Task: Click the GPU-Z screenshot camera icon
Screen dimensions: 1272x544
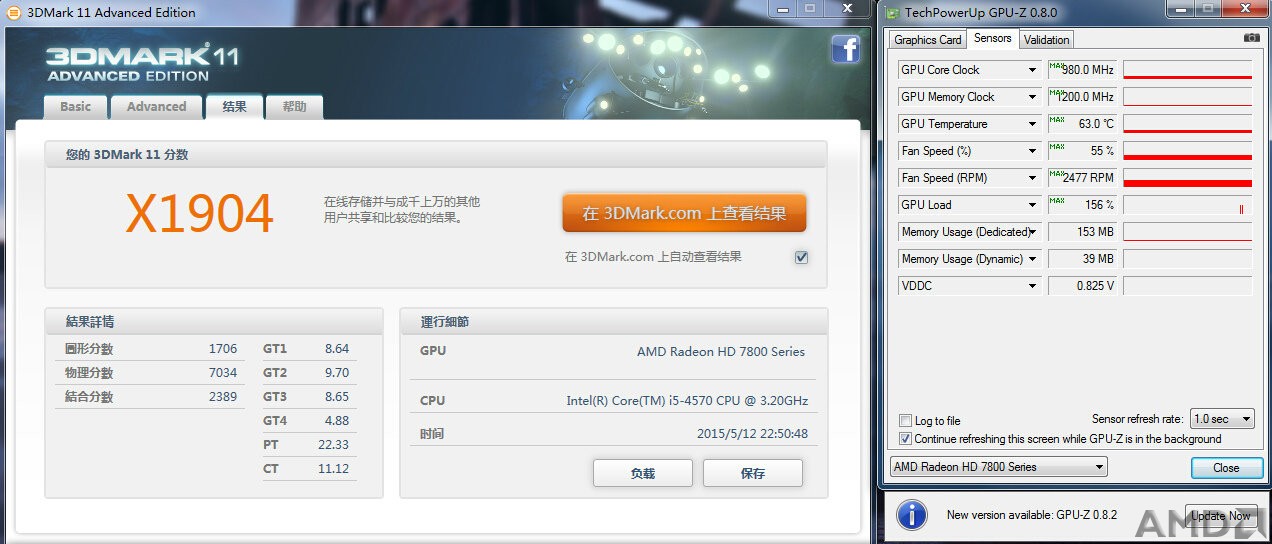Action: [1251, 38]
